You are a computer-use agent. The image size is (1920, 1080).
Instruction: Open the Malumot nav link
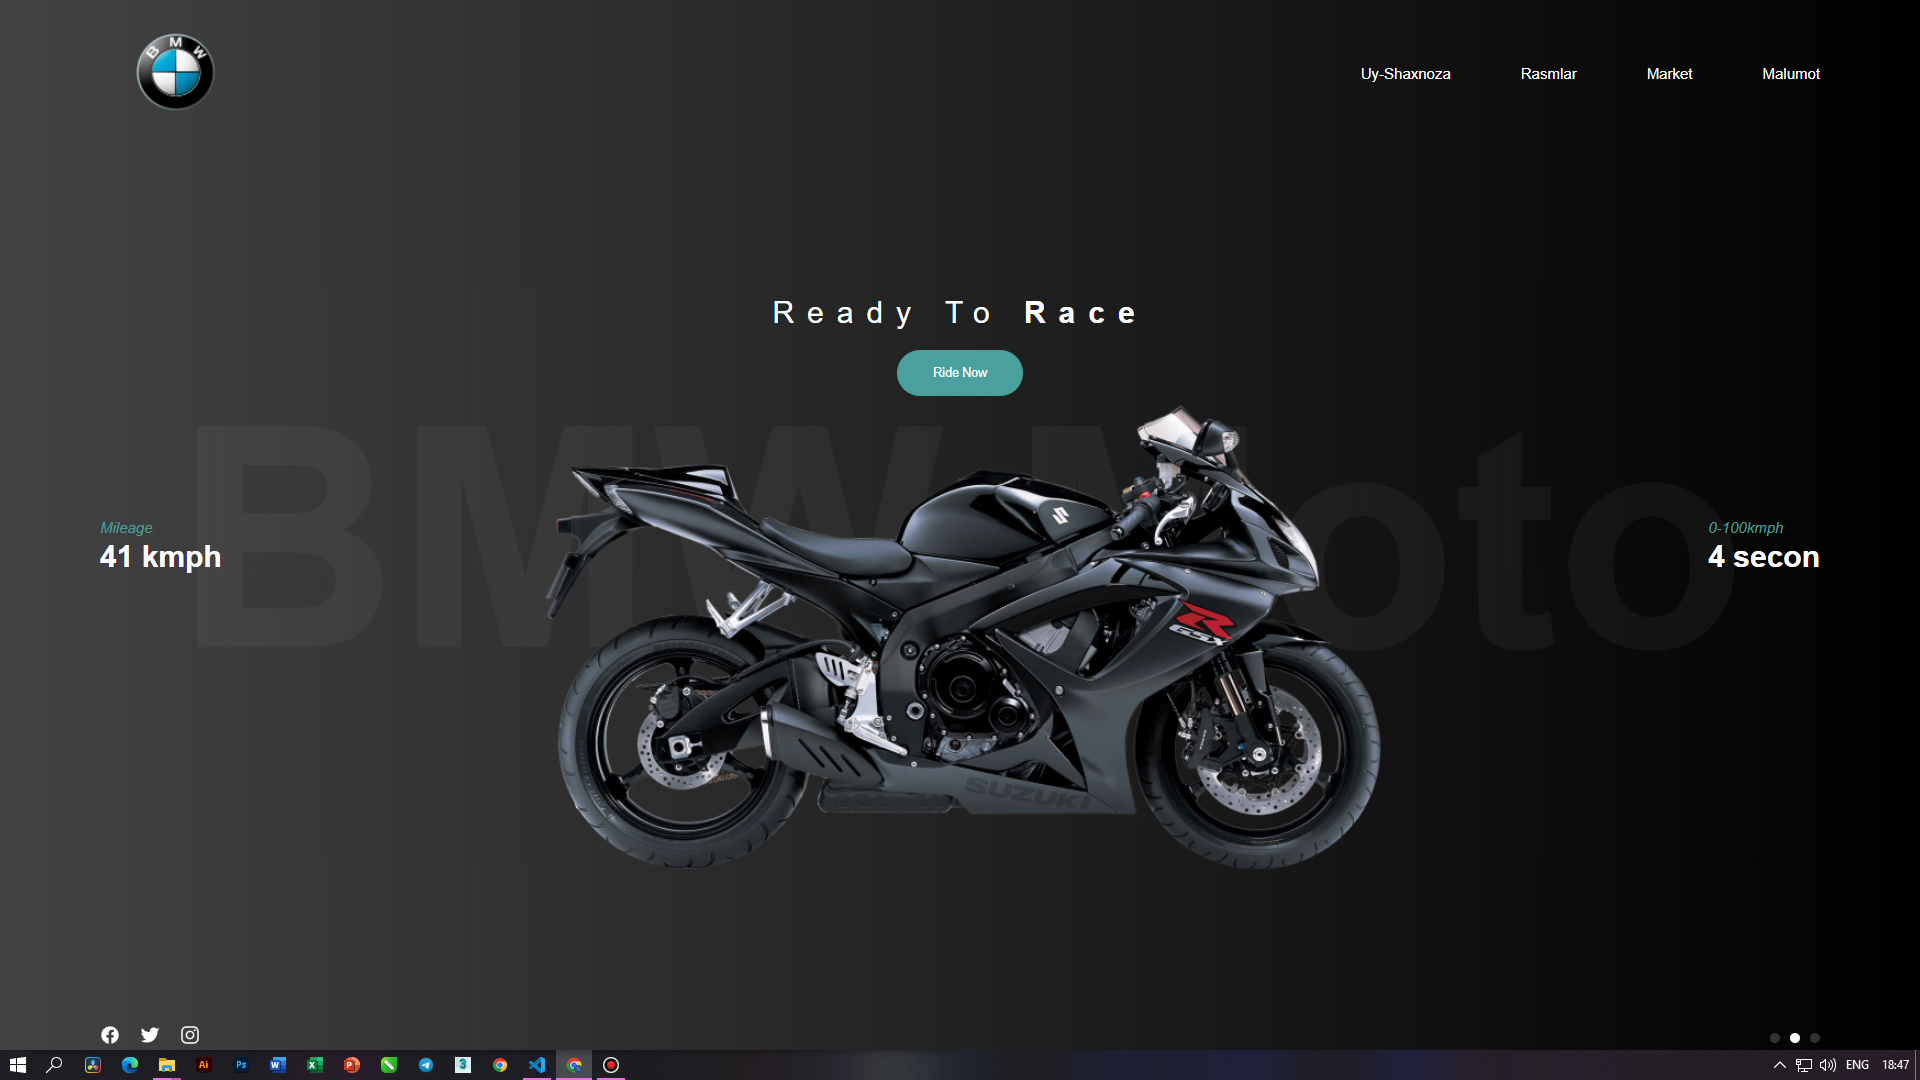tap(1790, 74)
